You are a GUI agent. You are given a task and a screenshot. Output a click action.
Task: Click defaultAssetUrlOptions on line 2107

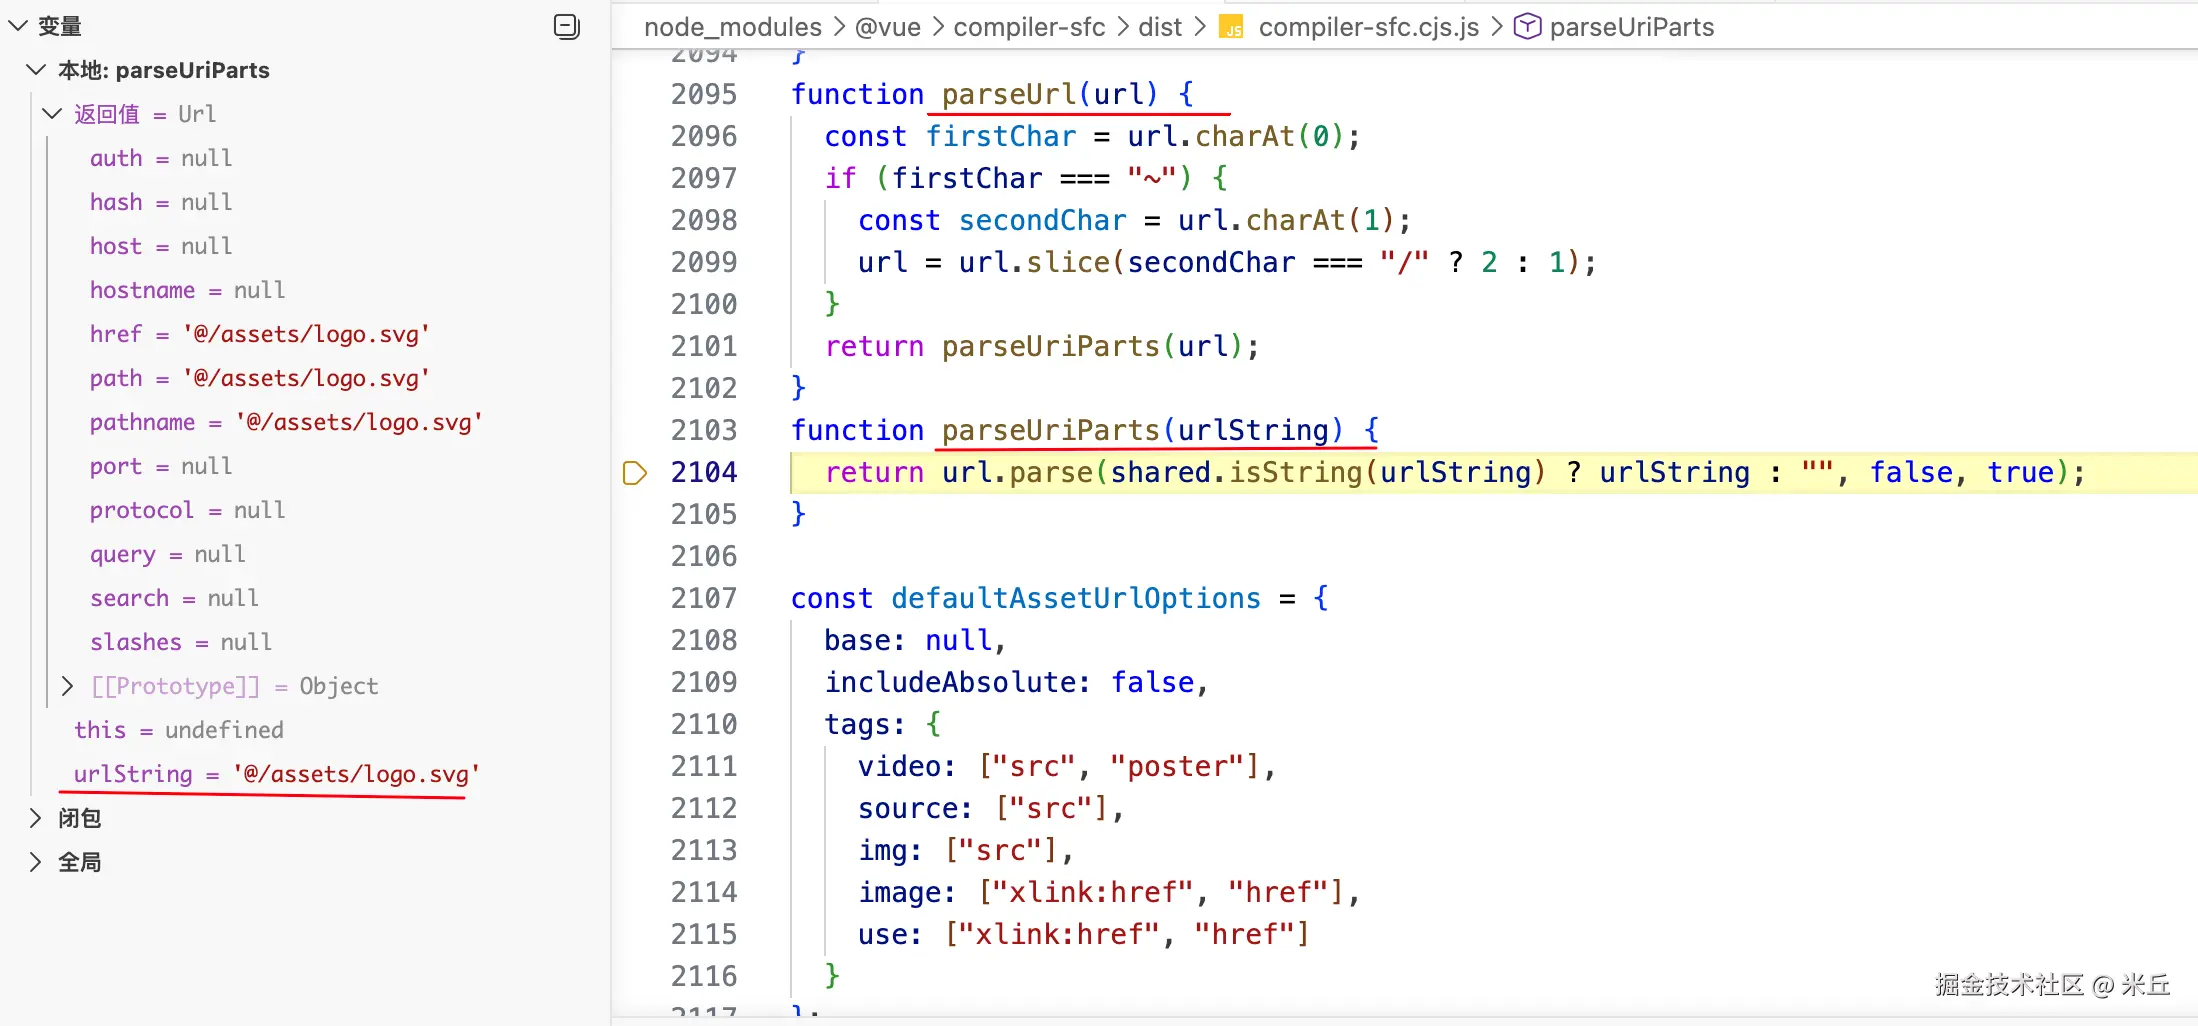click(1076, 598)
